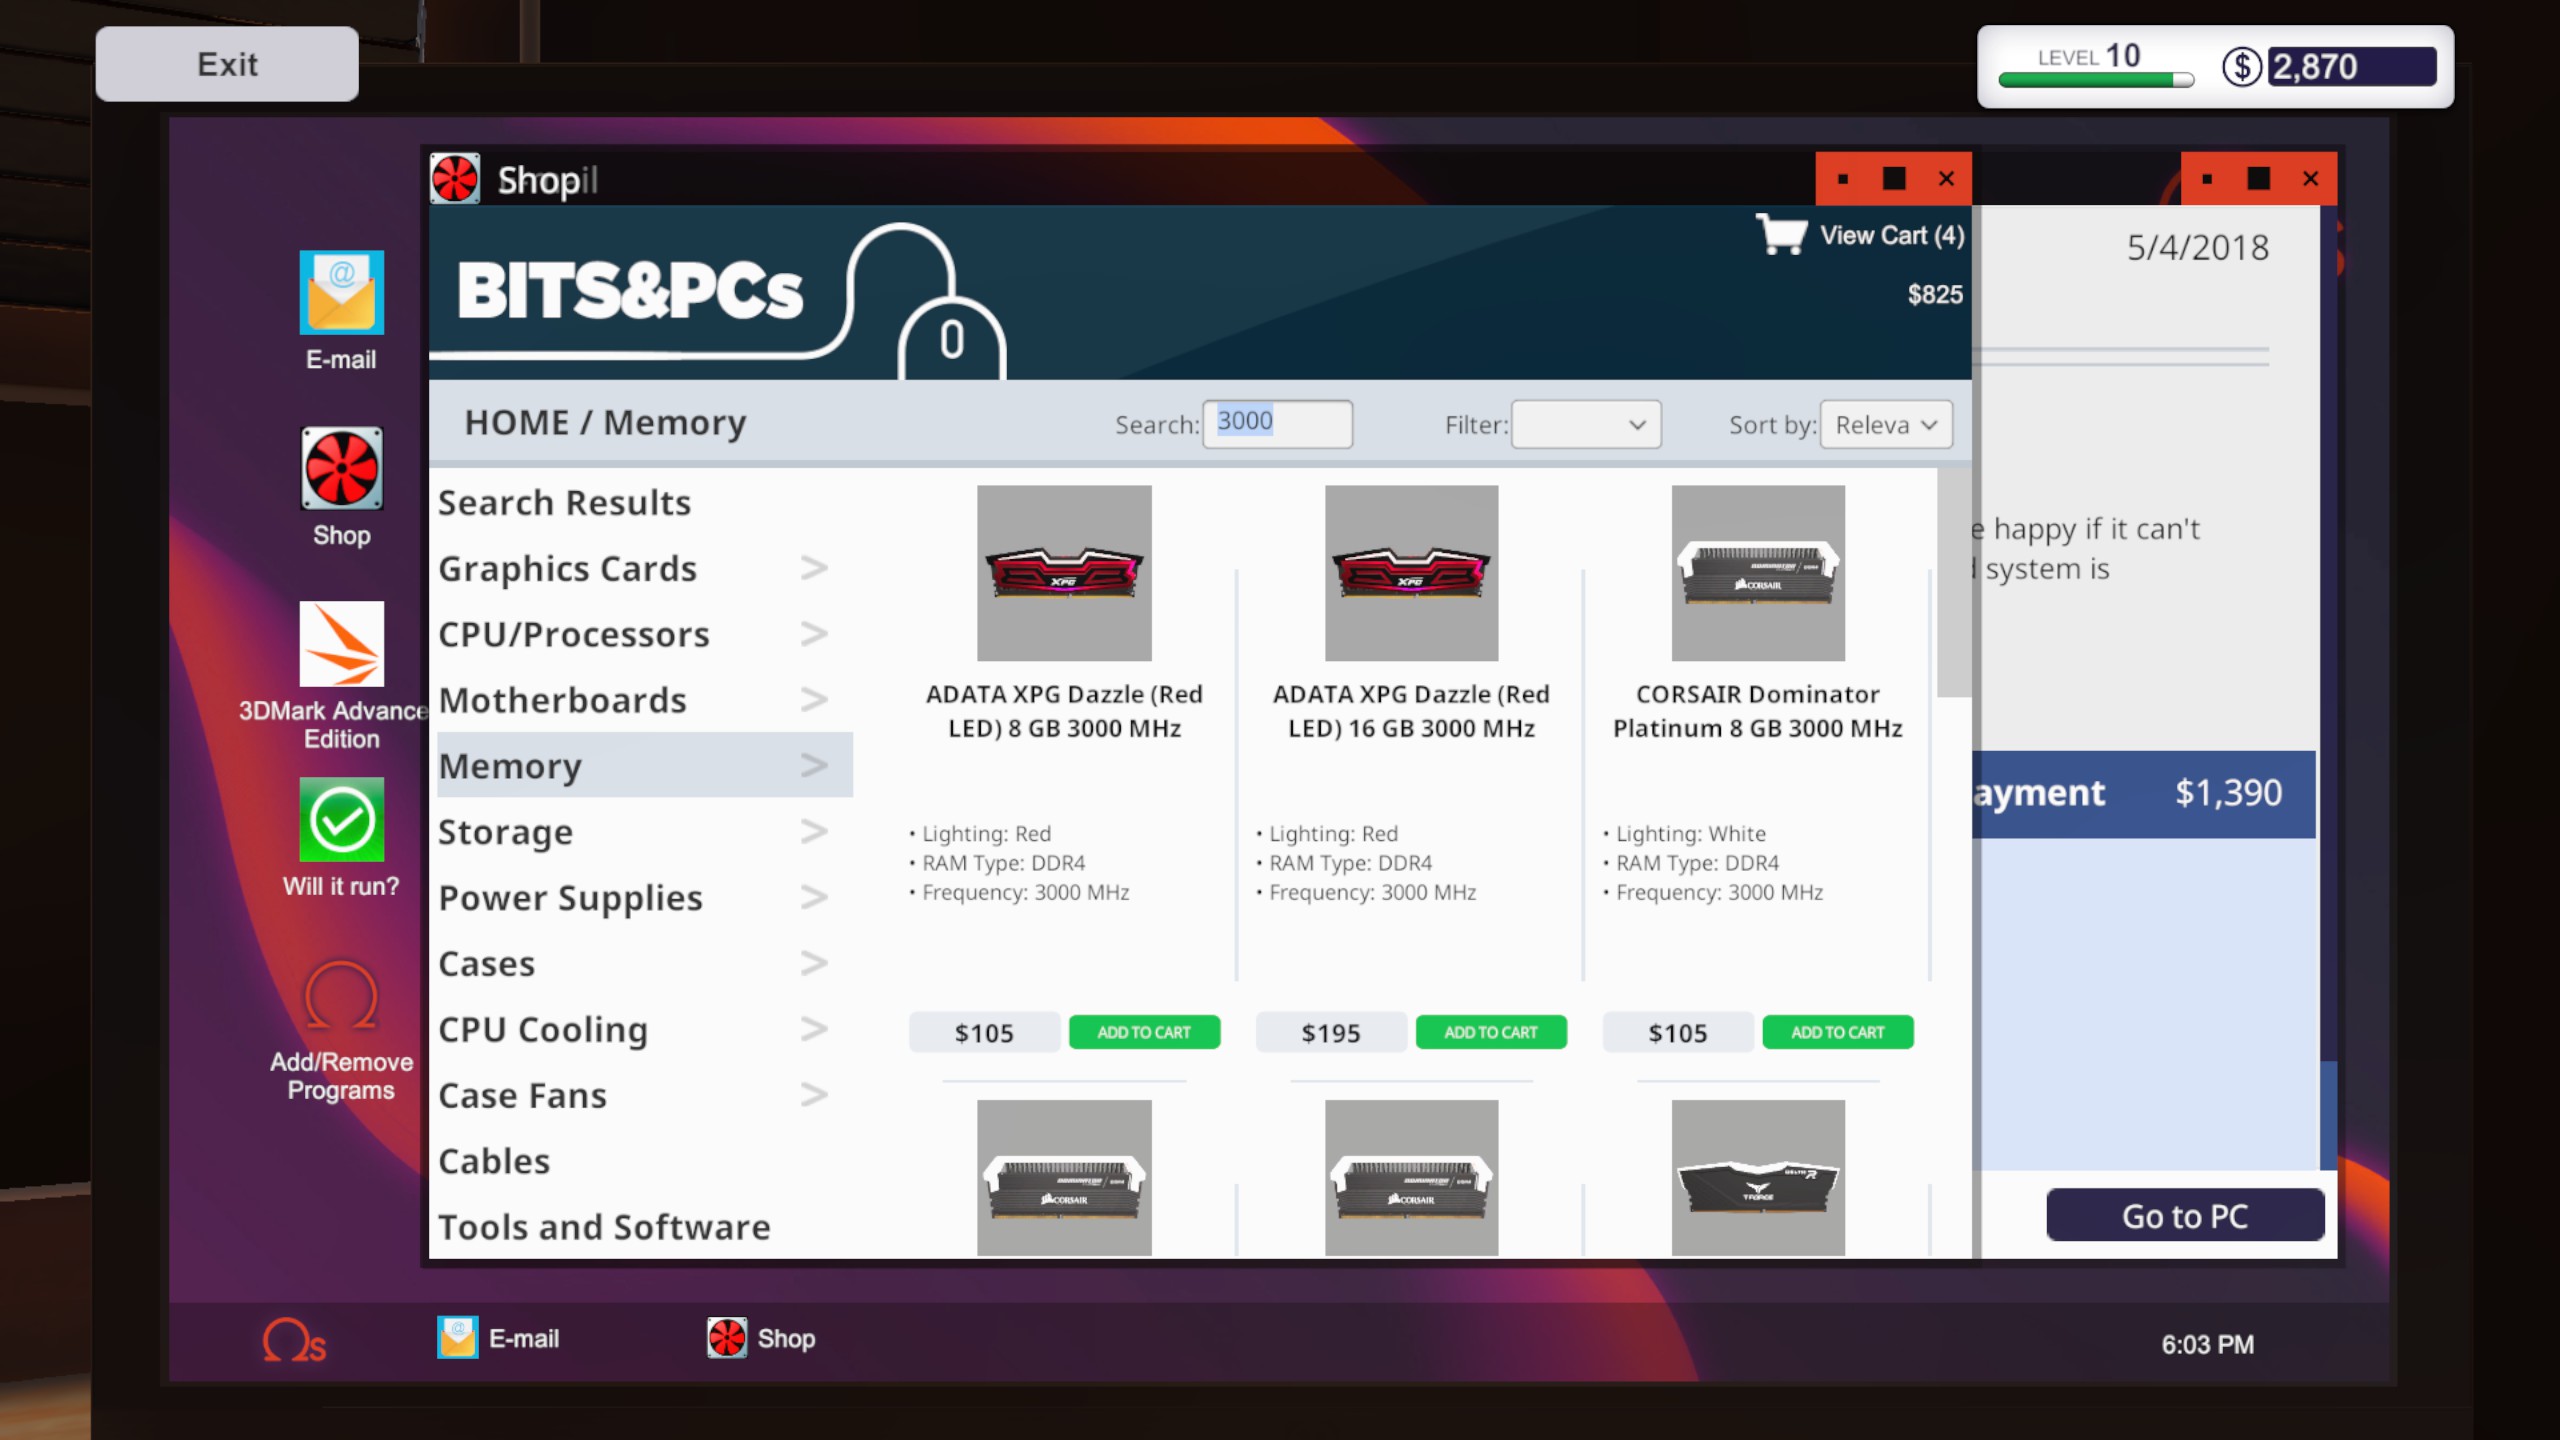This screenshot has height=1440, width=2560.
Task: Open the Filter dropdown
Action: coord(1586,425)
